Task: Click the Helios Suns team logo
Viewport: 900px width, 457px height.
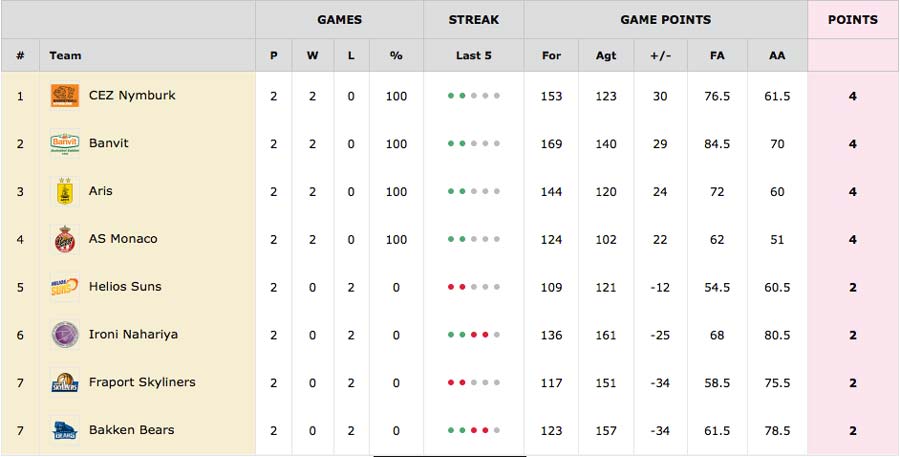Action: 65,286
